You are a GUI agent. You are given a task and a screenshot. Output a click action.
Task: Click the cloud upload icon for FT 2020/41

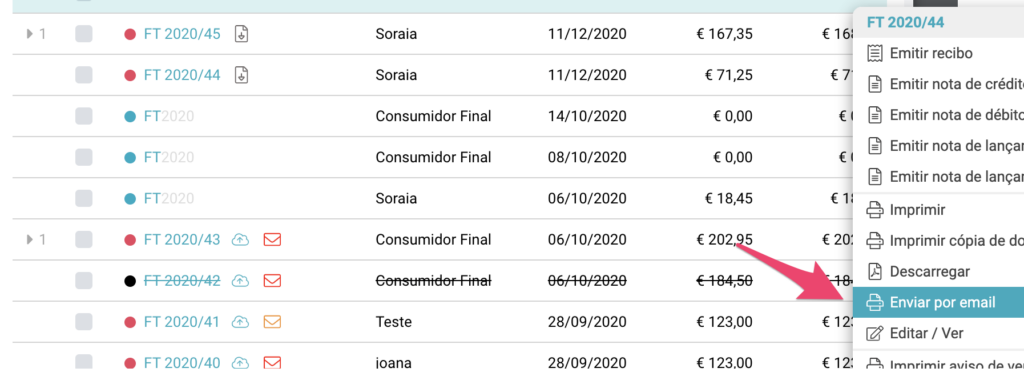pos(241,321)
